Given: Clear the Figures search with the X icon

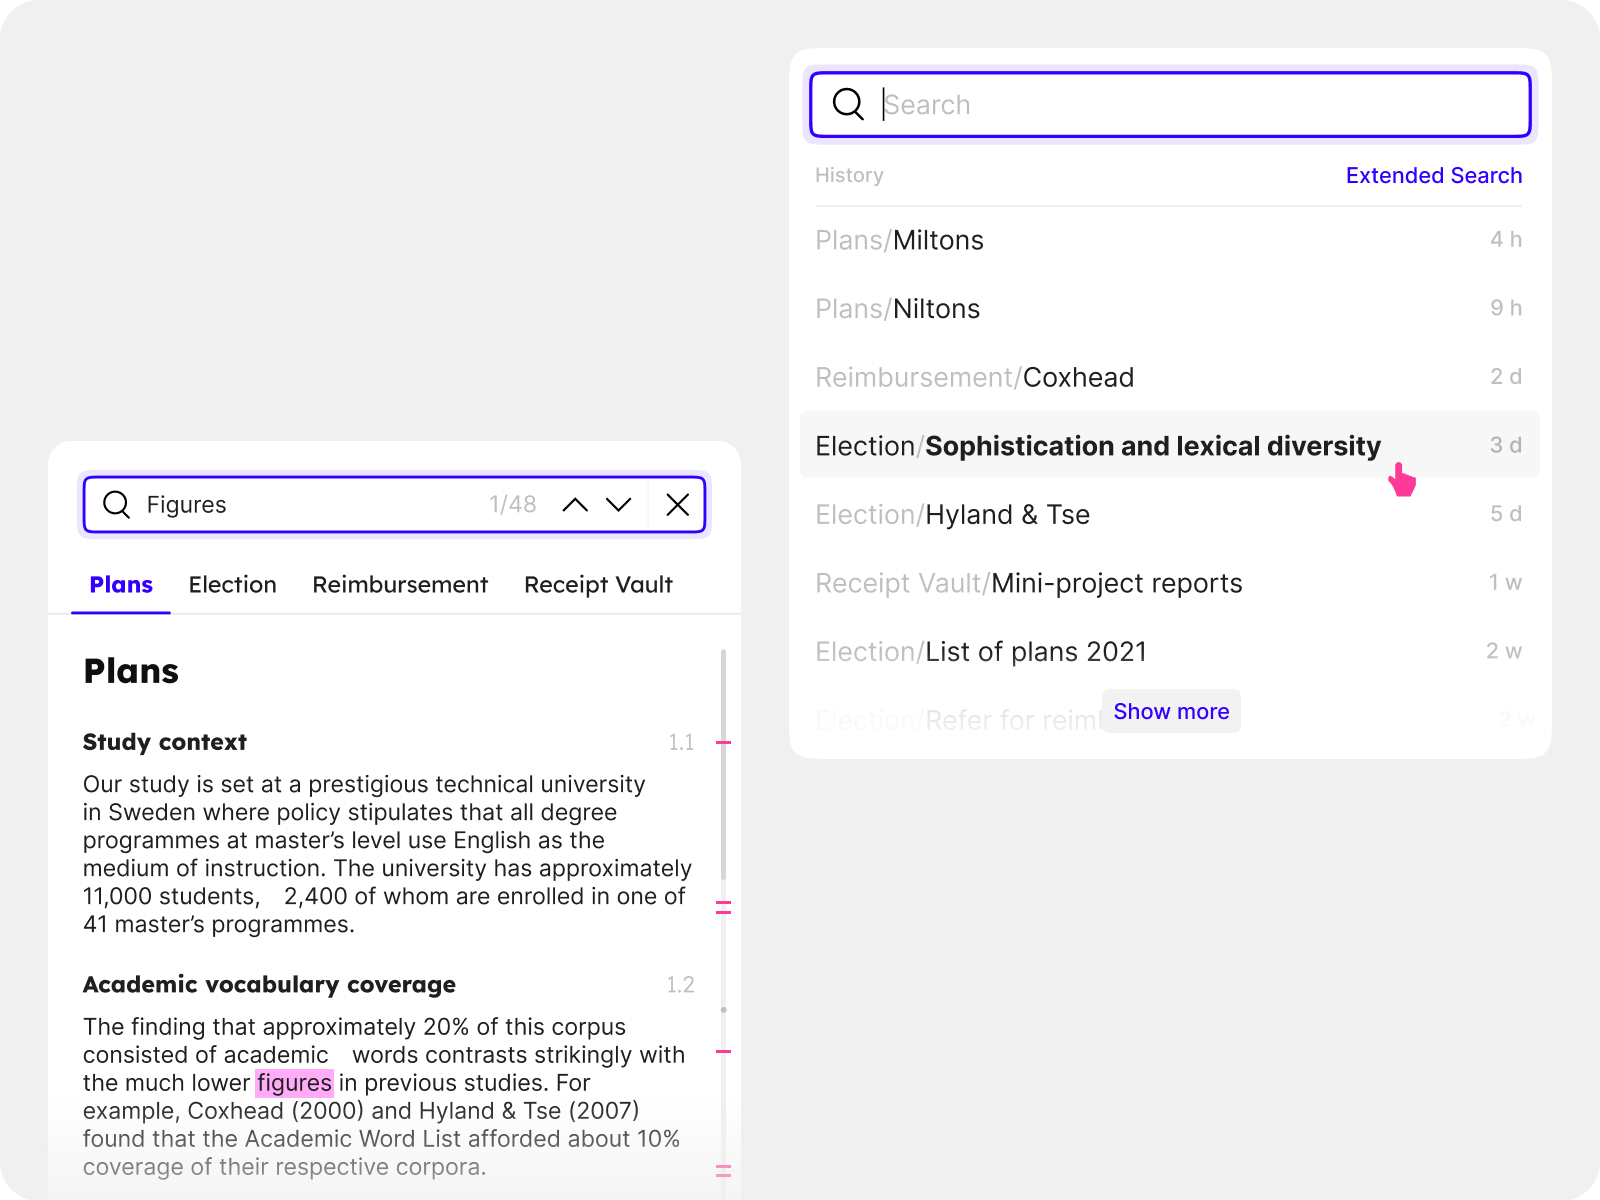Looking at the screenshot, I should (677, 505).
